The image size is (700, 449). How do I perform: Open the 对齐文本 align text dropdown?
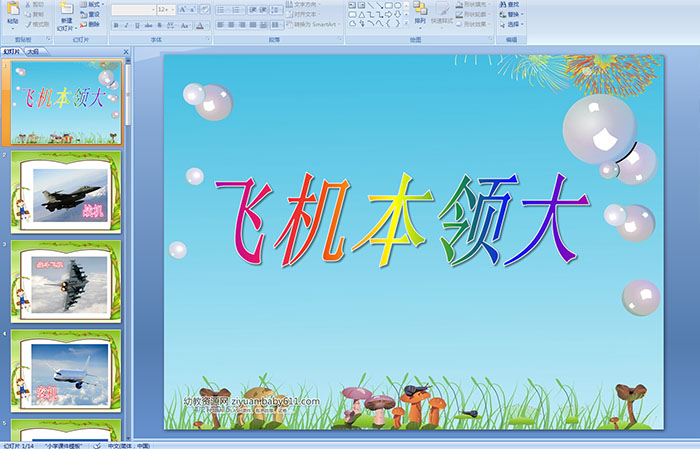point(303,14)
